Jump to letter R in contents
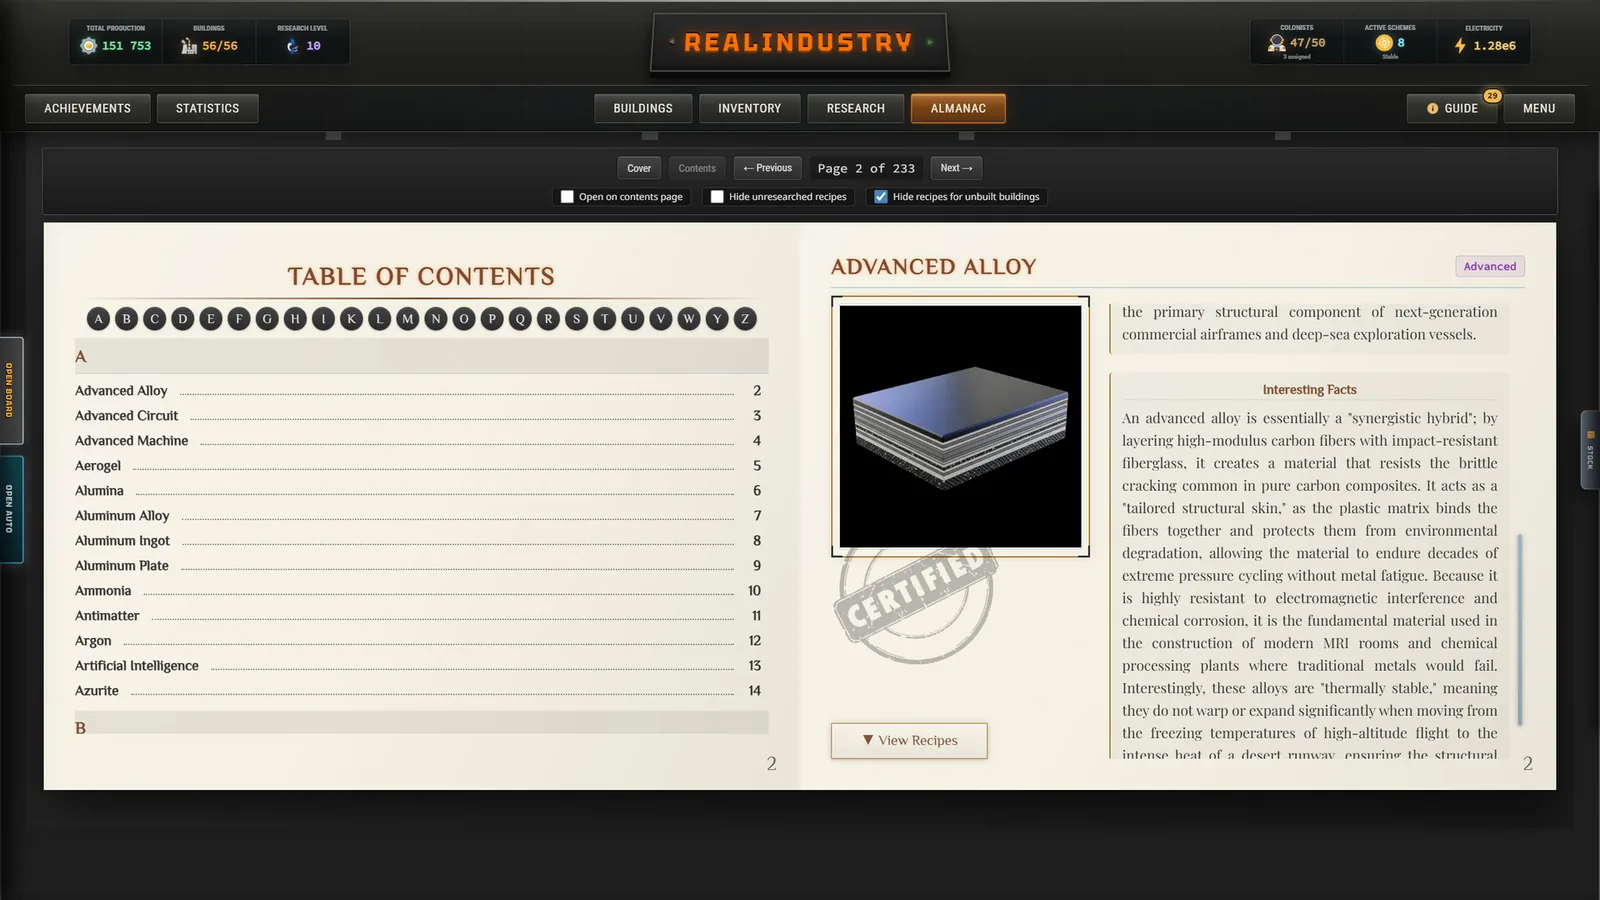 (548, 319)
